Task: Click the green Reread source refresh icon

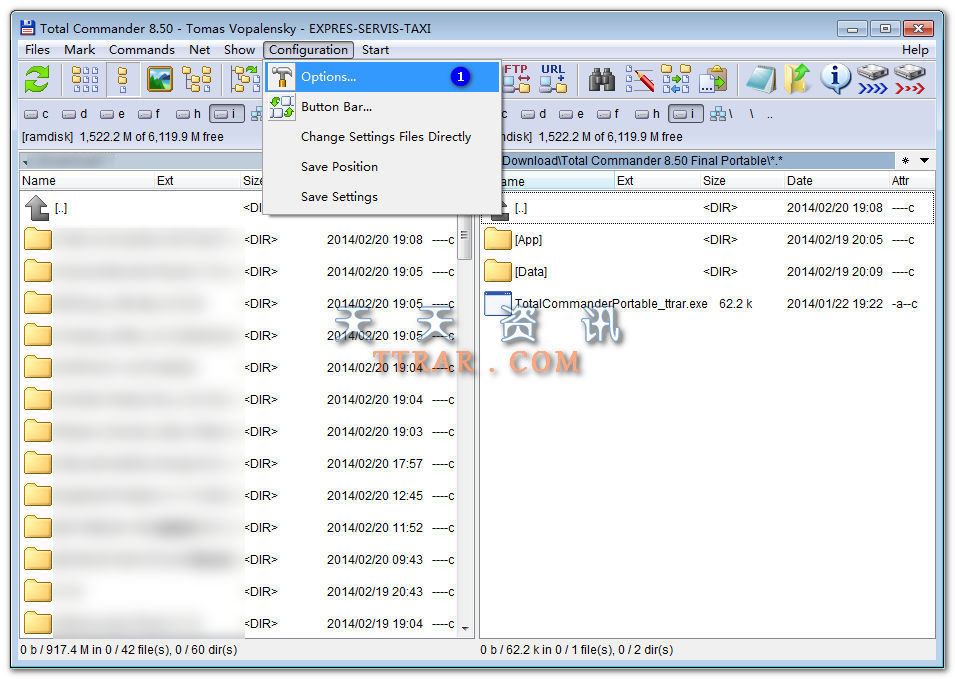Action: [37, 79]
